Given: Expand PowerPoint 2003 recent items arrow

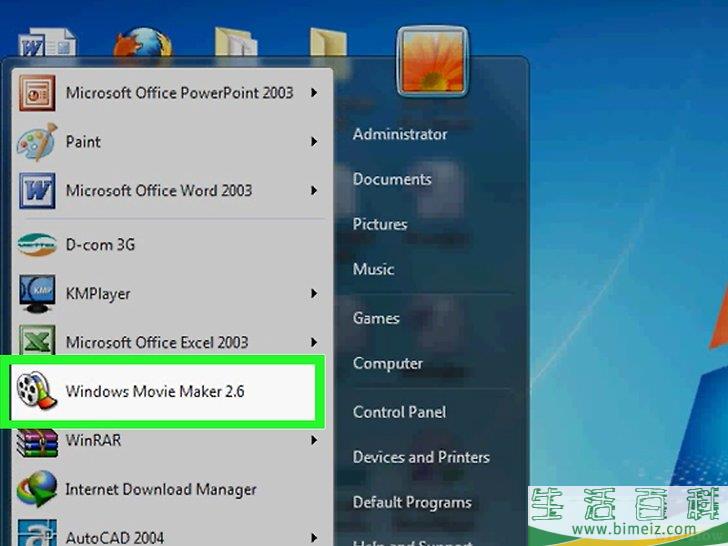Looking at the screenshot, I should coord(314,93).
